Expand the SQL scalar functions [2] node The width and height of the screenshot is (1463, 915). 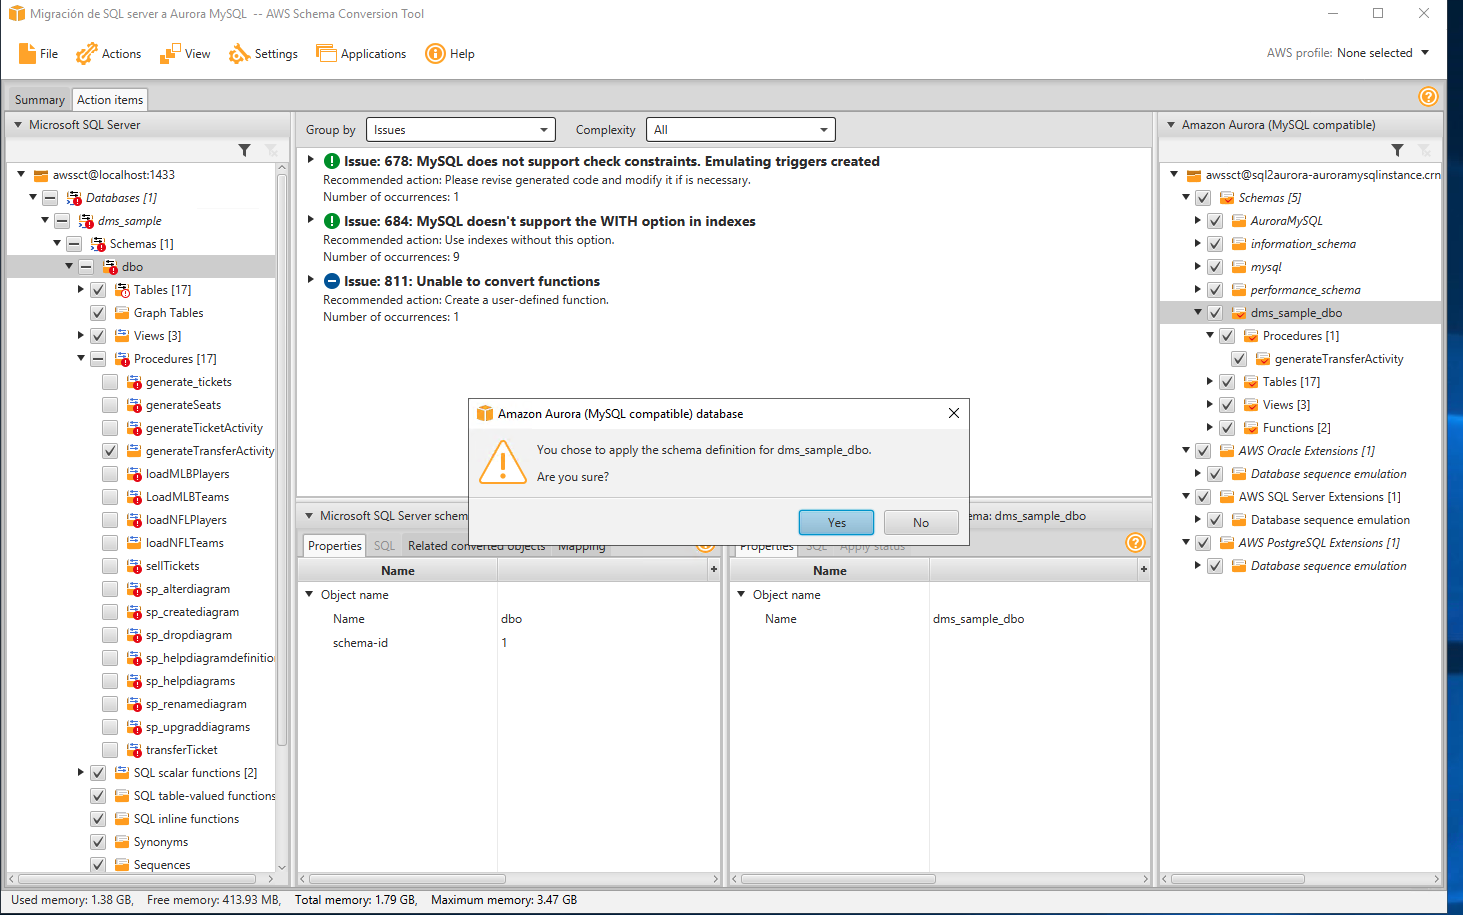pos(81,773)
